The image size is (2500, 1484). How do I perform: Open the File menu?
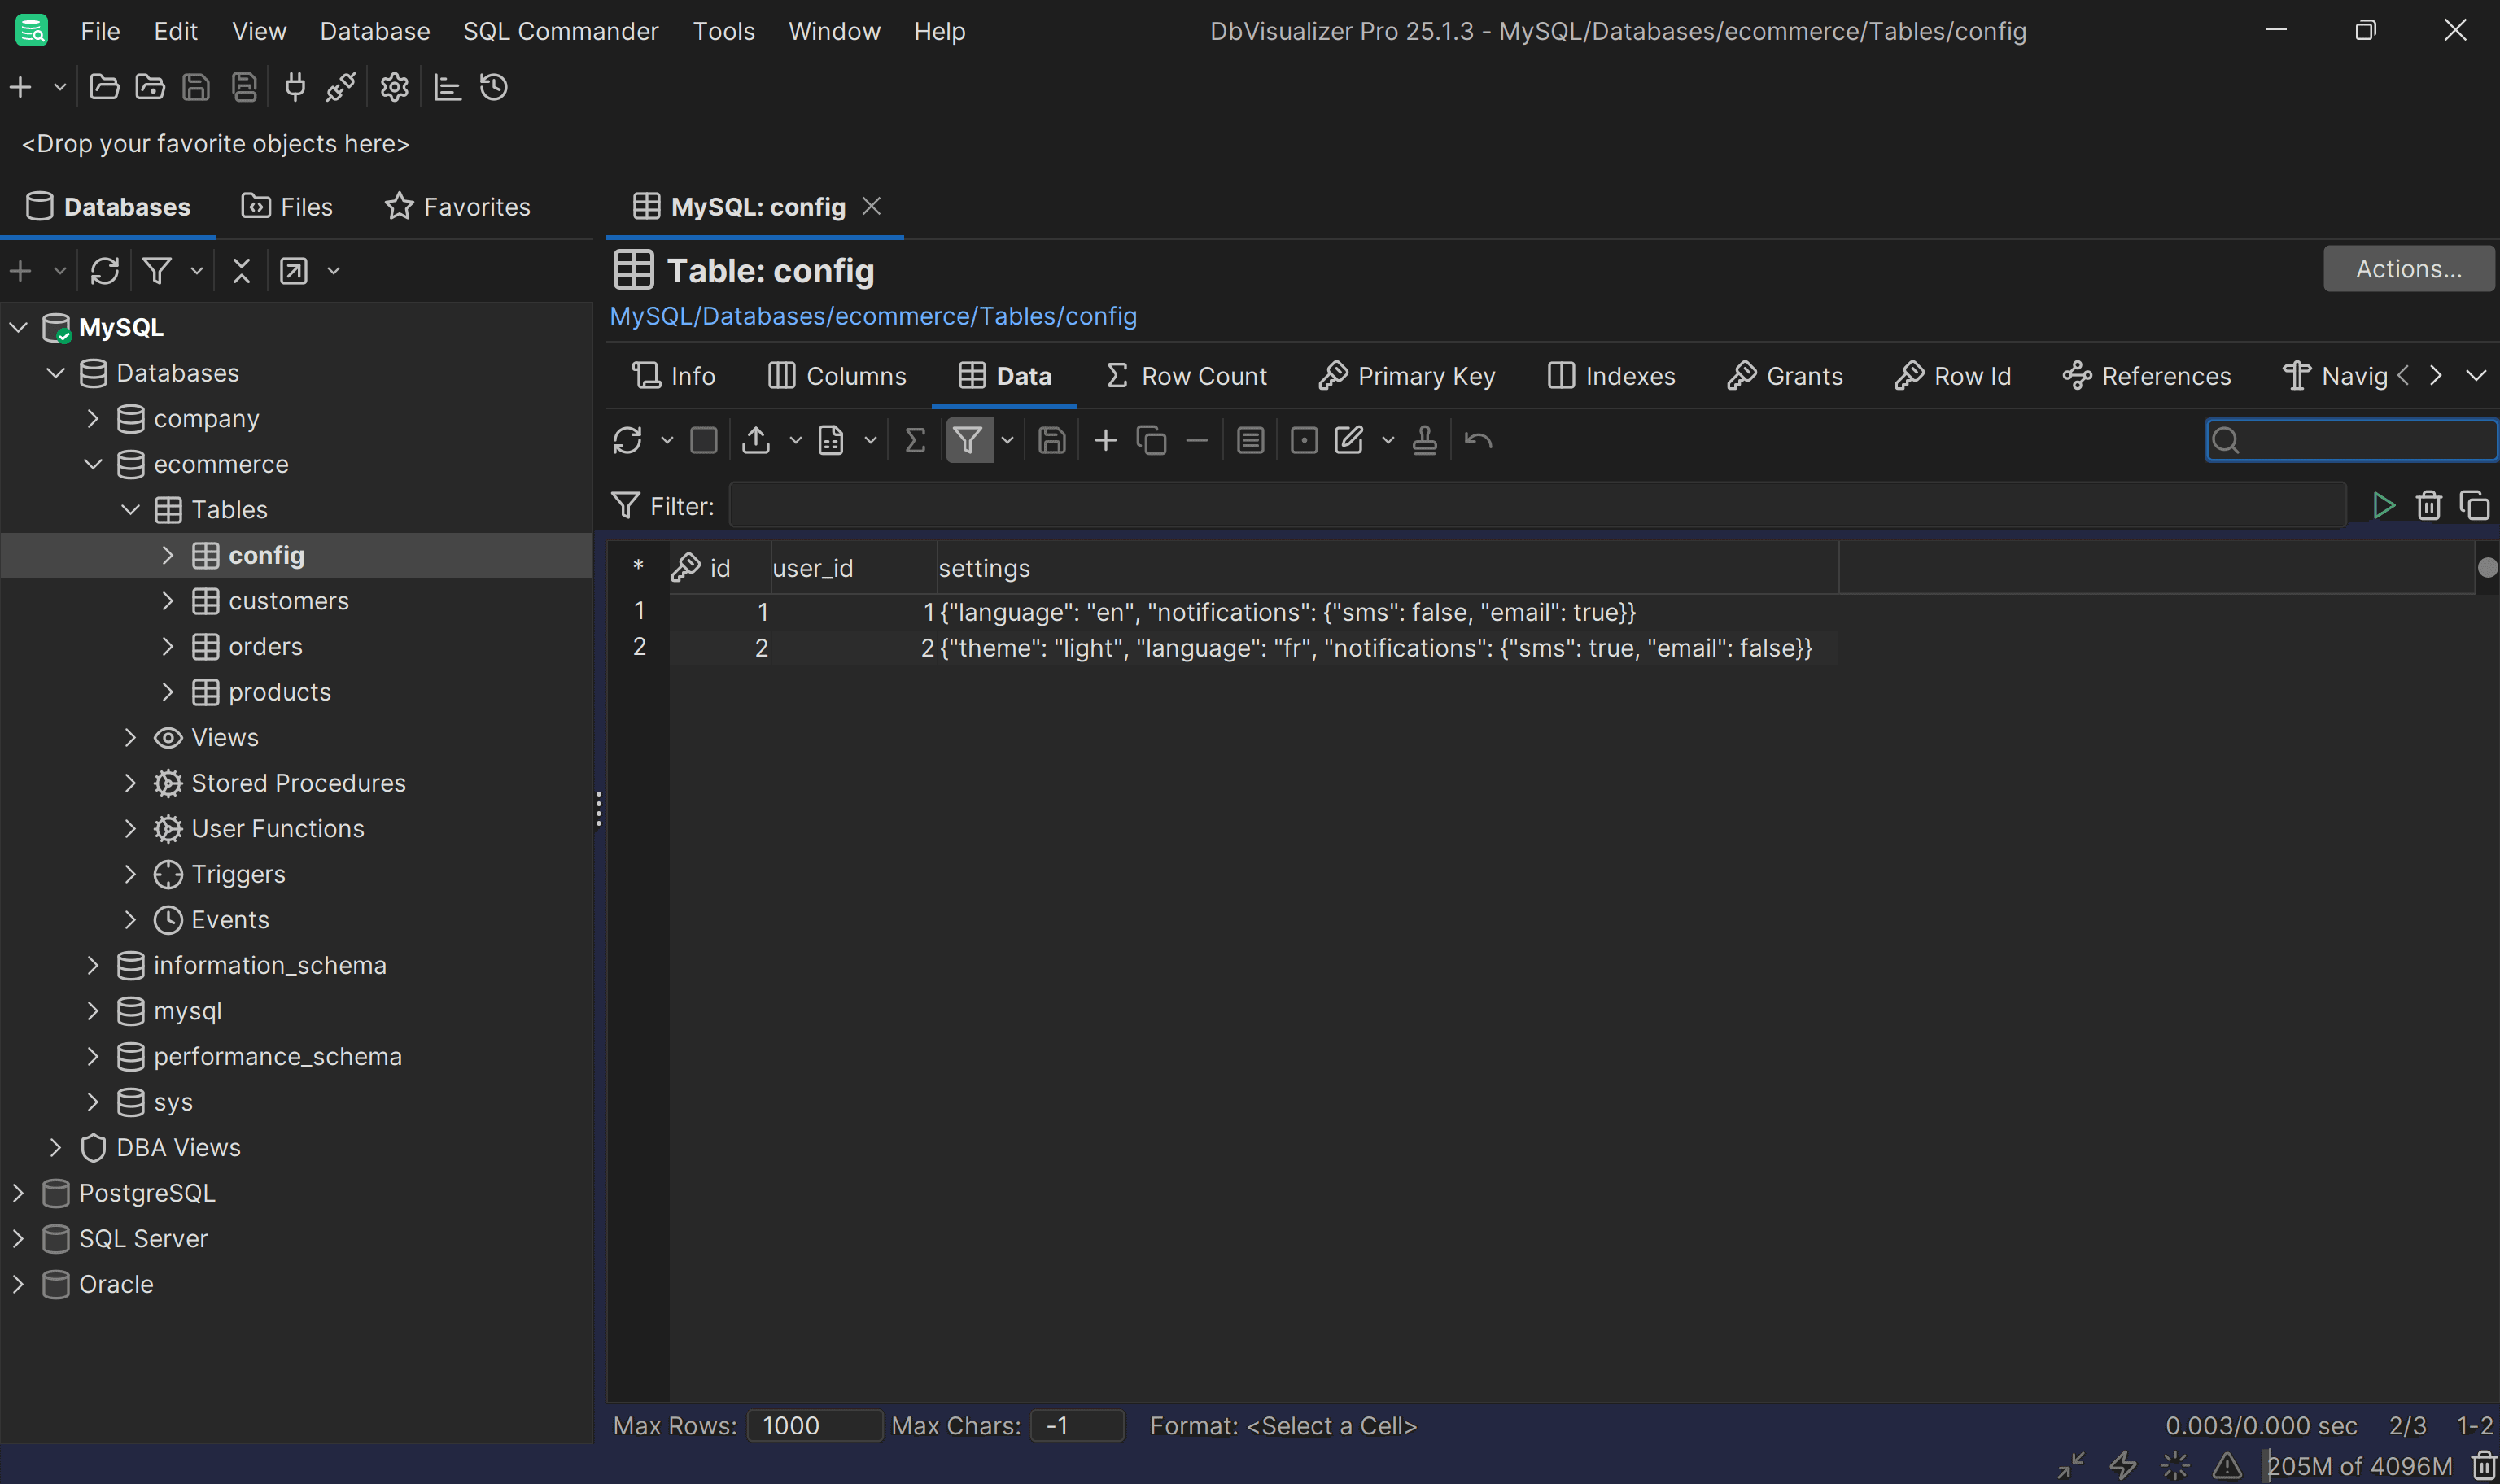pos(100,31)
